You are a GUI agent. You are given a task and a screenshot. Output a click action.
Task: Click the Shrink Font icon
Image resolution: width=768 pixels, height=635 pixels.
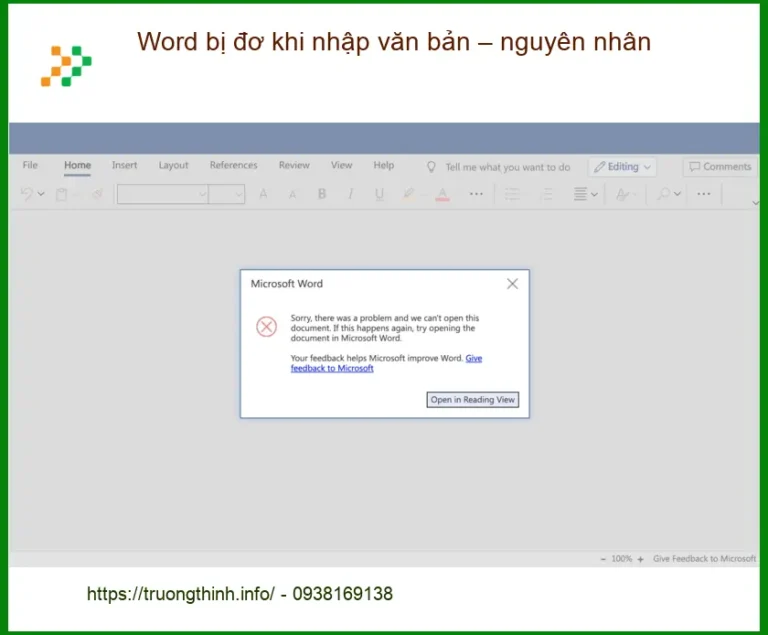click(x=292, y=195)
